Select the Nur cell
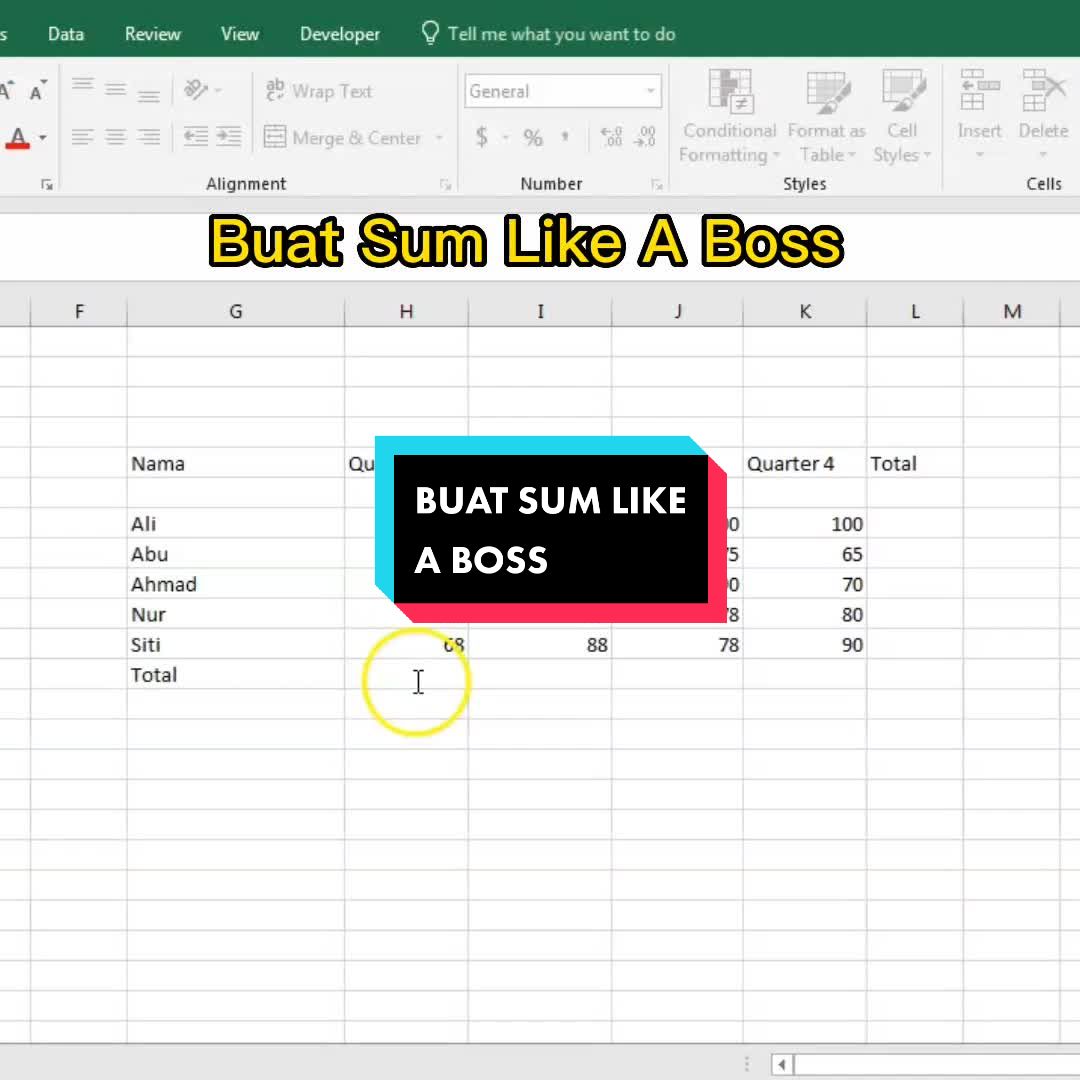 [x=236, y=614]
